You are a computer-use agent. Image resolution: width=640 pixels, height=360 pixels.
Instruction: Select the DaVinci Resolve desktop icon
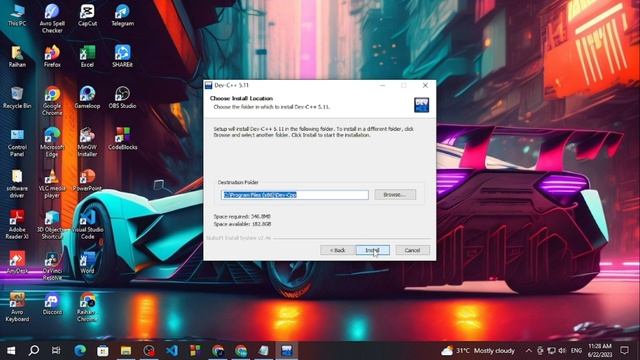pos(52,266)
